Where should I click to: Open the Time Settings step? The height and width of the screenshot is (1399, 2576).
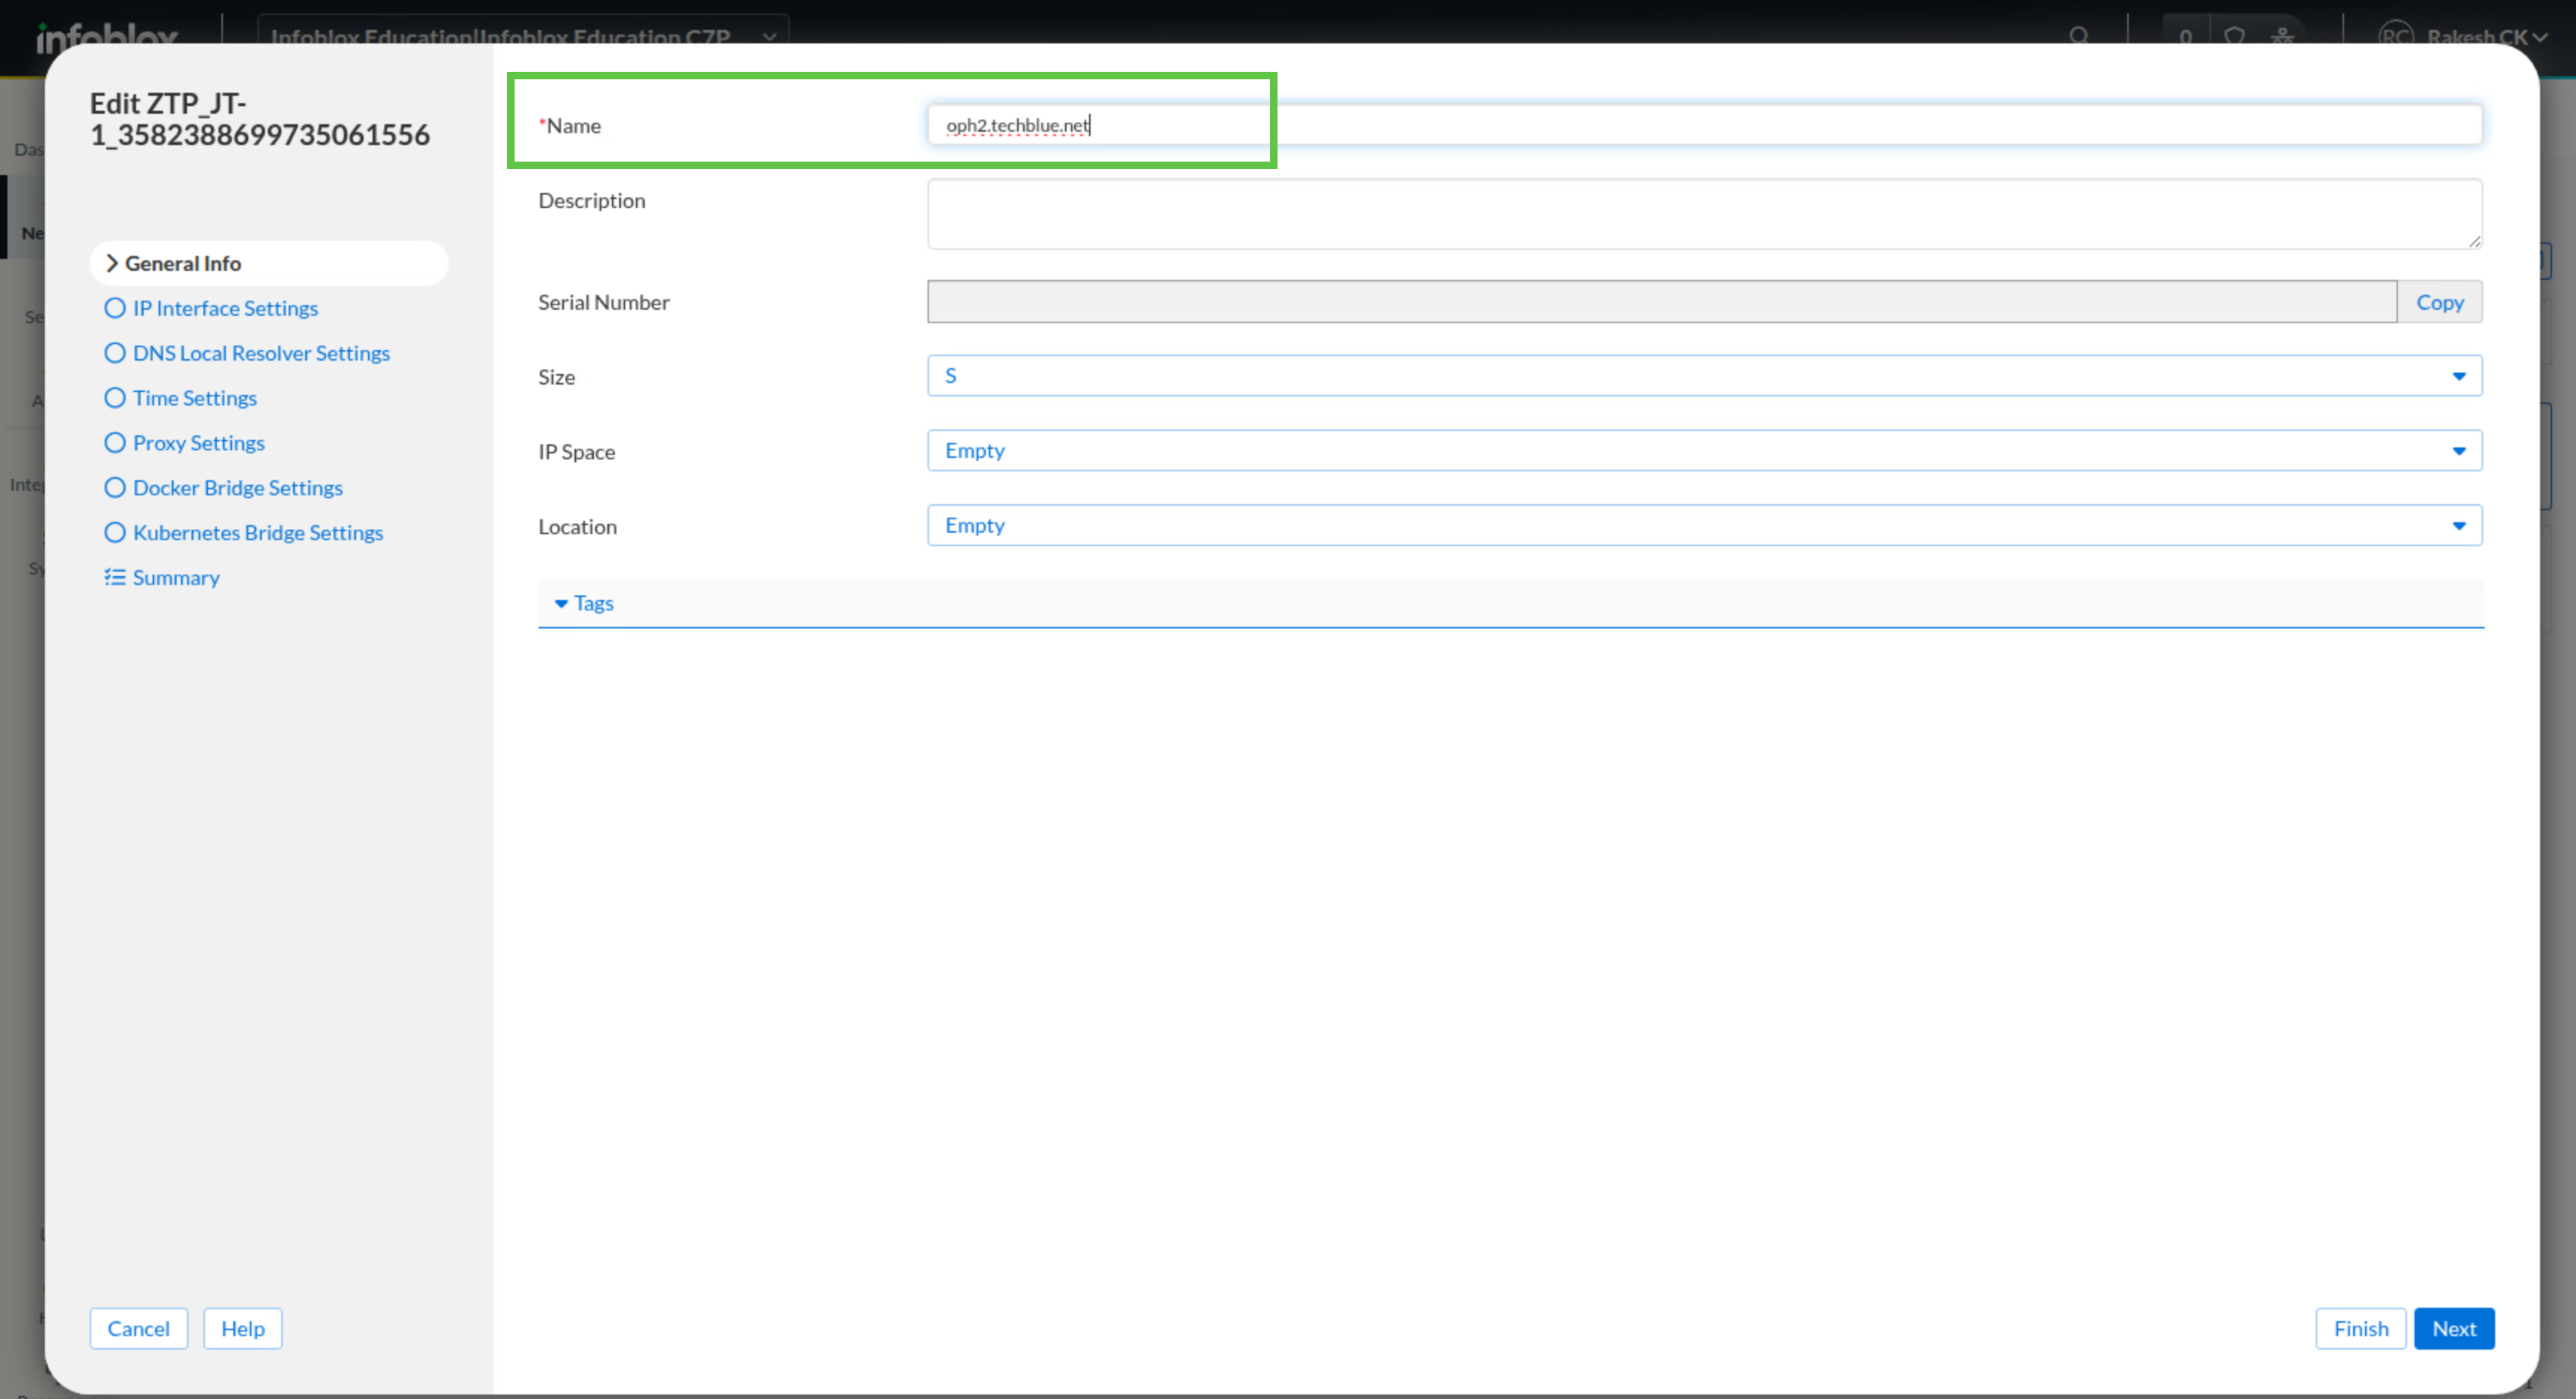click(x=195, y=398)
